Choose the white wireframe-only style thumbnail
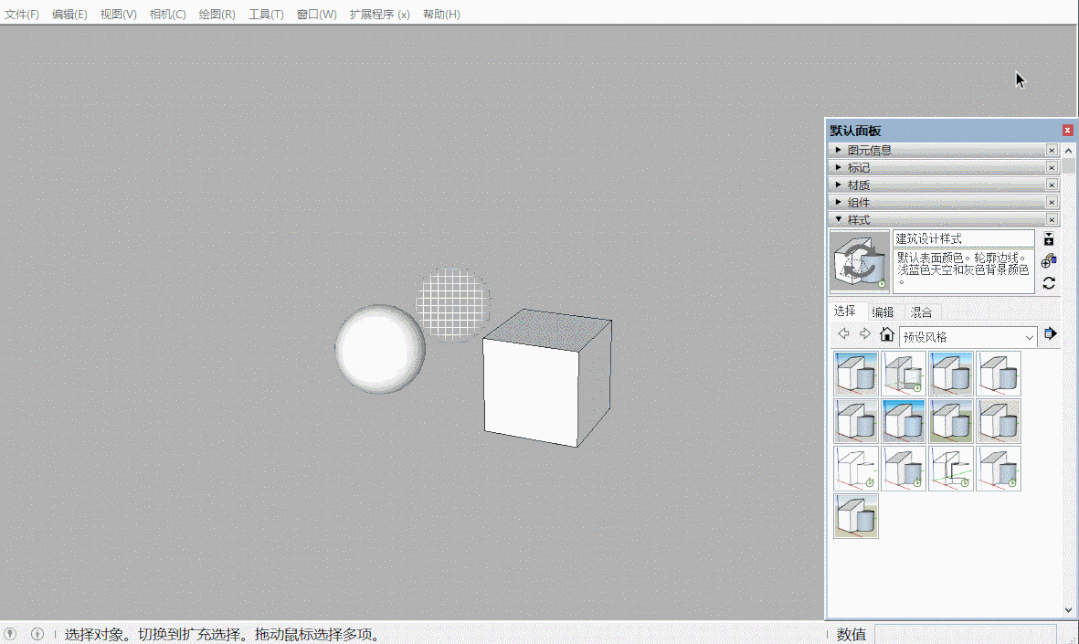Screen dimensions: 1079x644 click(x=856, y=468)
